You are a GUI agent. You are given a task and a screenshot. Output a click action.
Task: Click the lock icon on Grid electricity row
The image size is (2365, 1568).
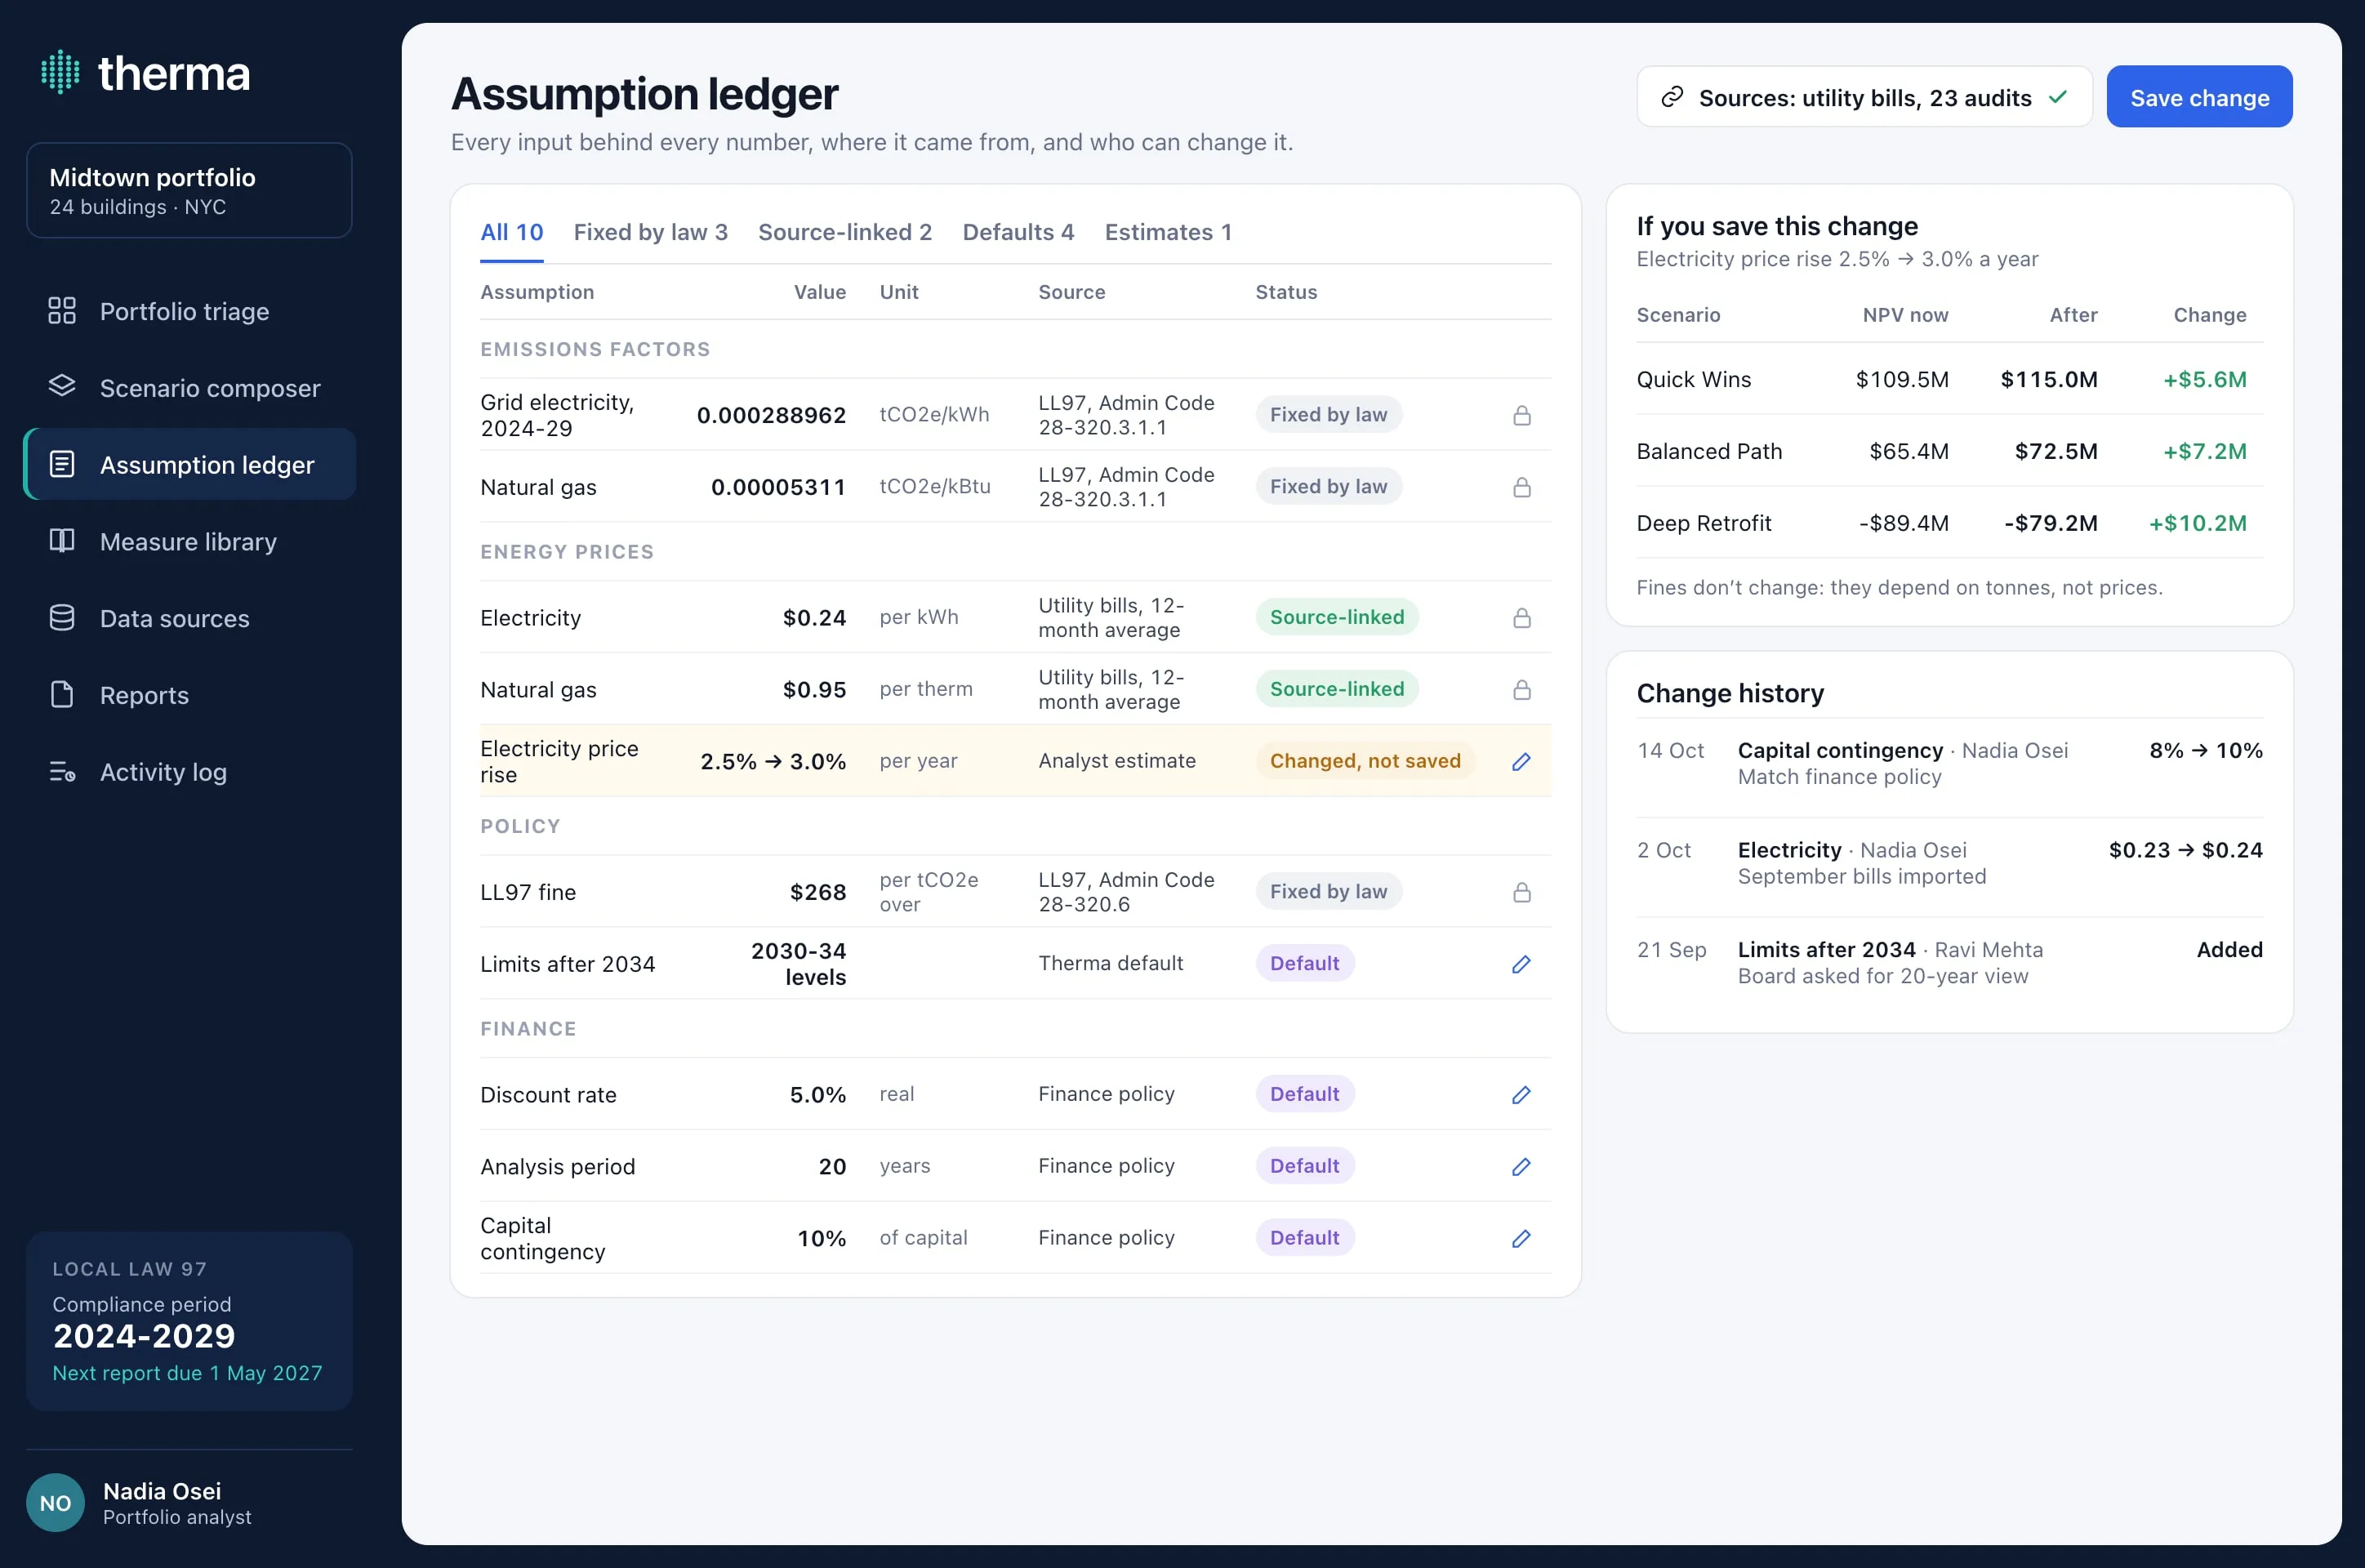(1521, 415)
